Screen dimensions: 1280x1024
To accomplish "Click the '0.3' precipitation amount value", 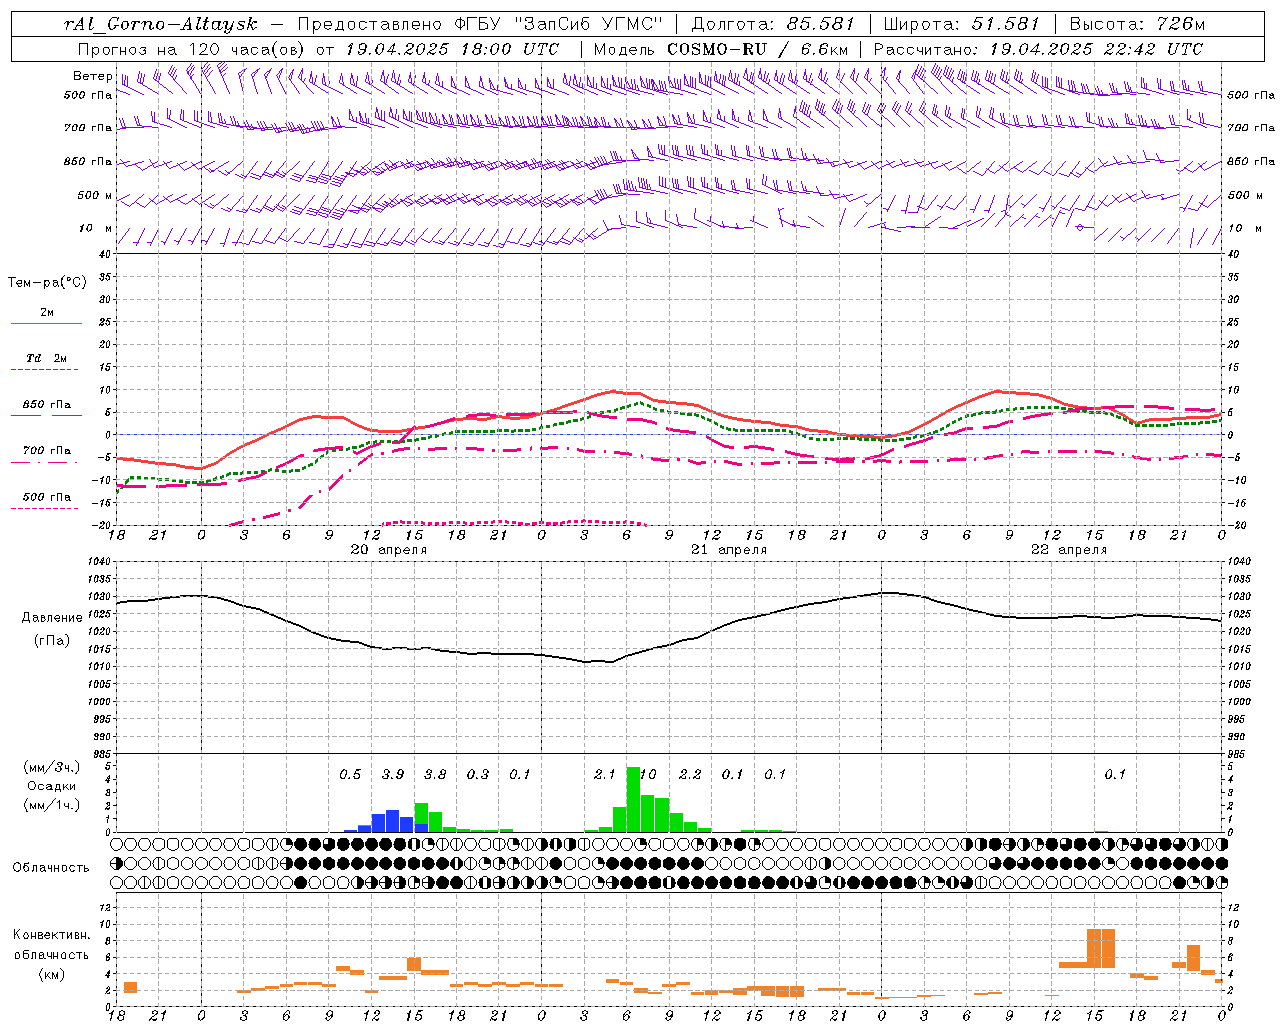I will 478,774.
